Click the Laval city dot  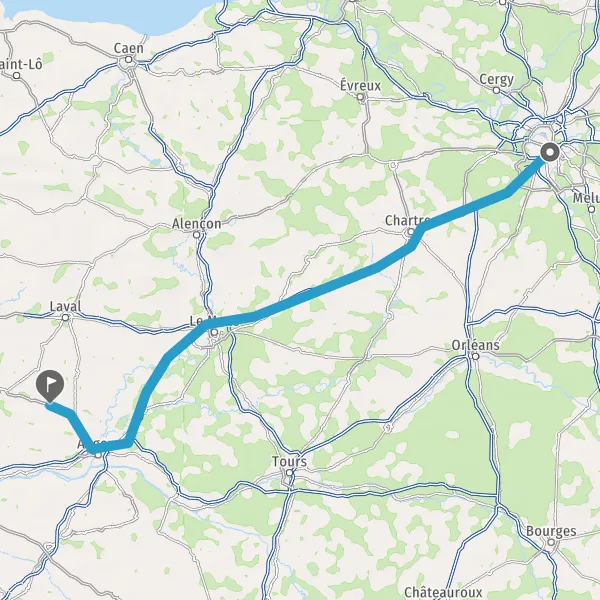coord(65,317)
